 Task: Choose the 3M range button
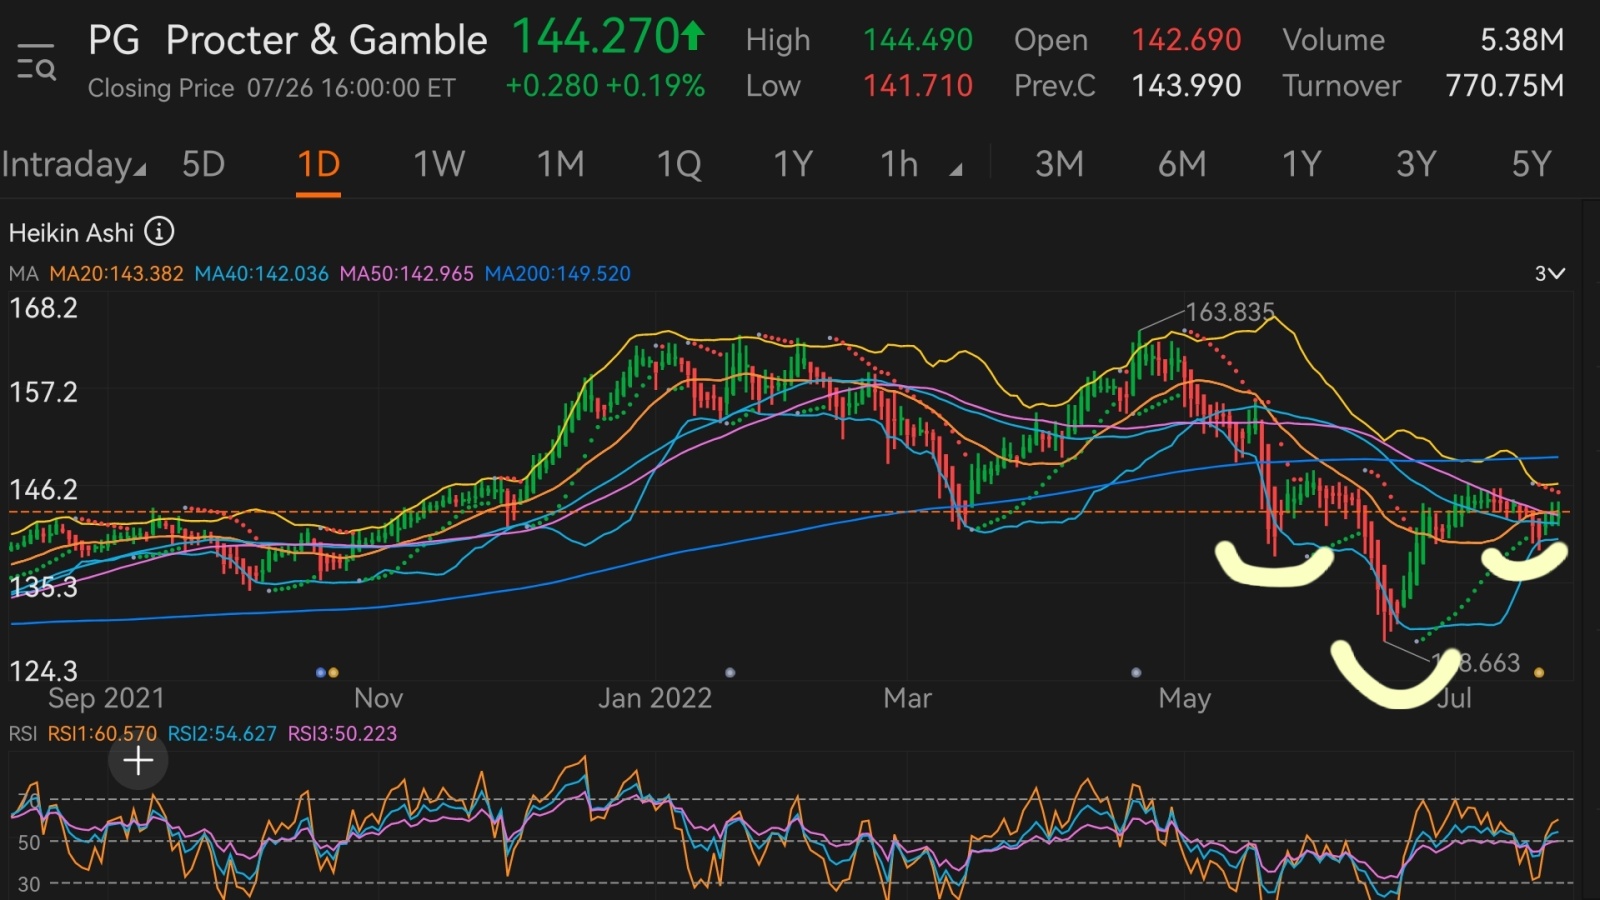coord(1059,164)
